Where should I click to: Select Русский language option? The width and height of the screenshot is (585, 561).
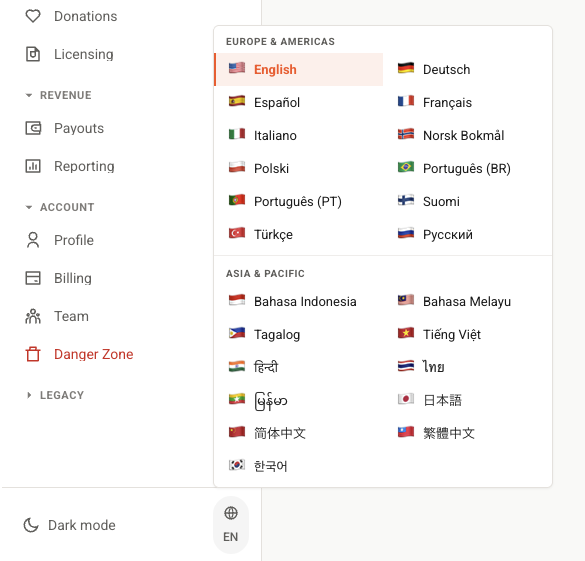[467, 234]
